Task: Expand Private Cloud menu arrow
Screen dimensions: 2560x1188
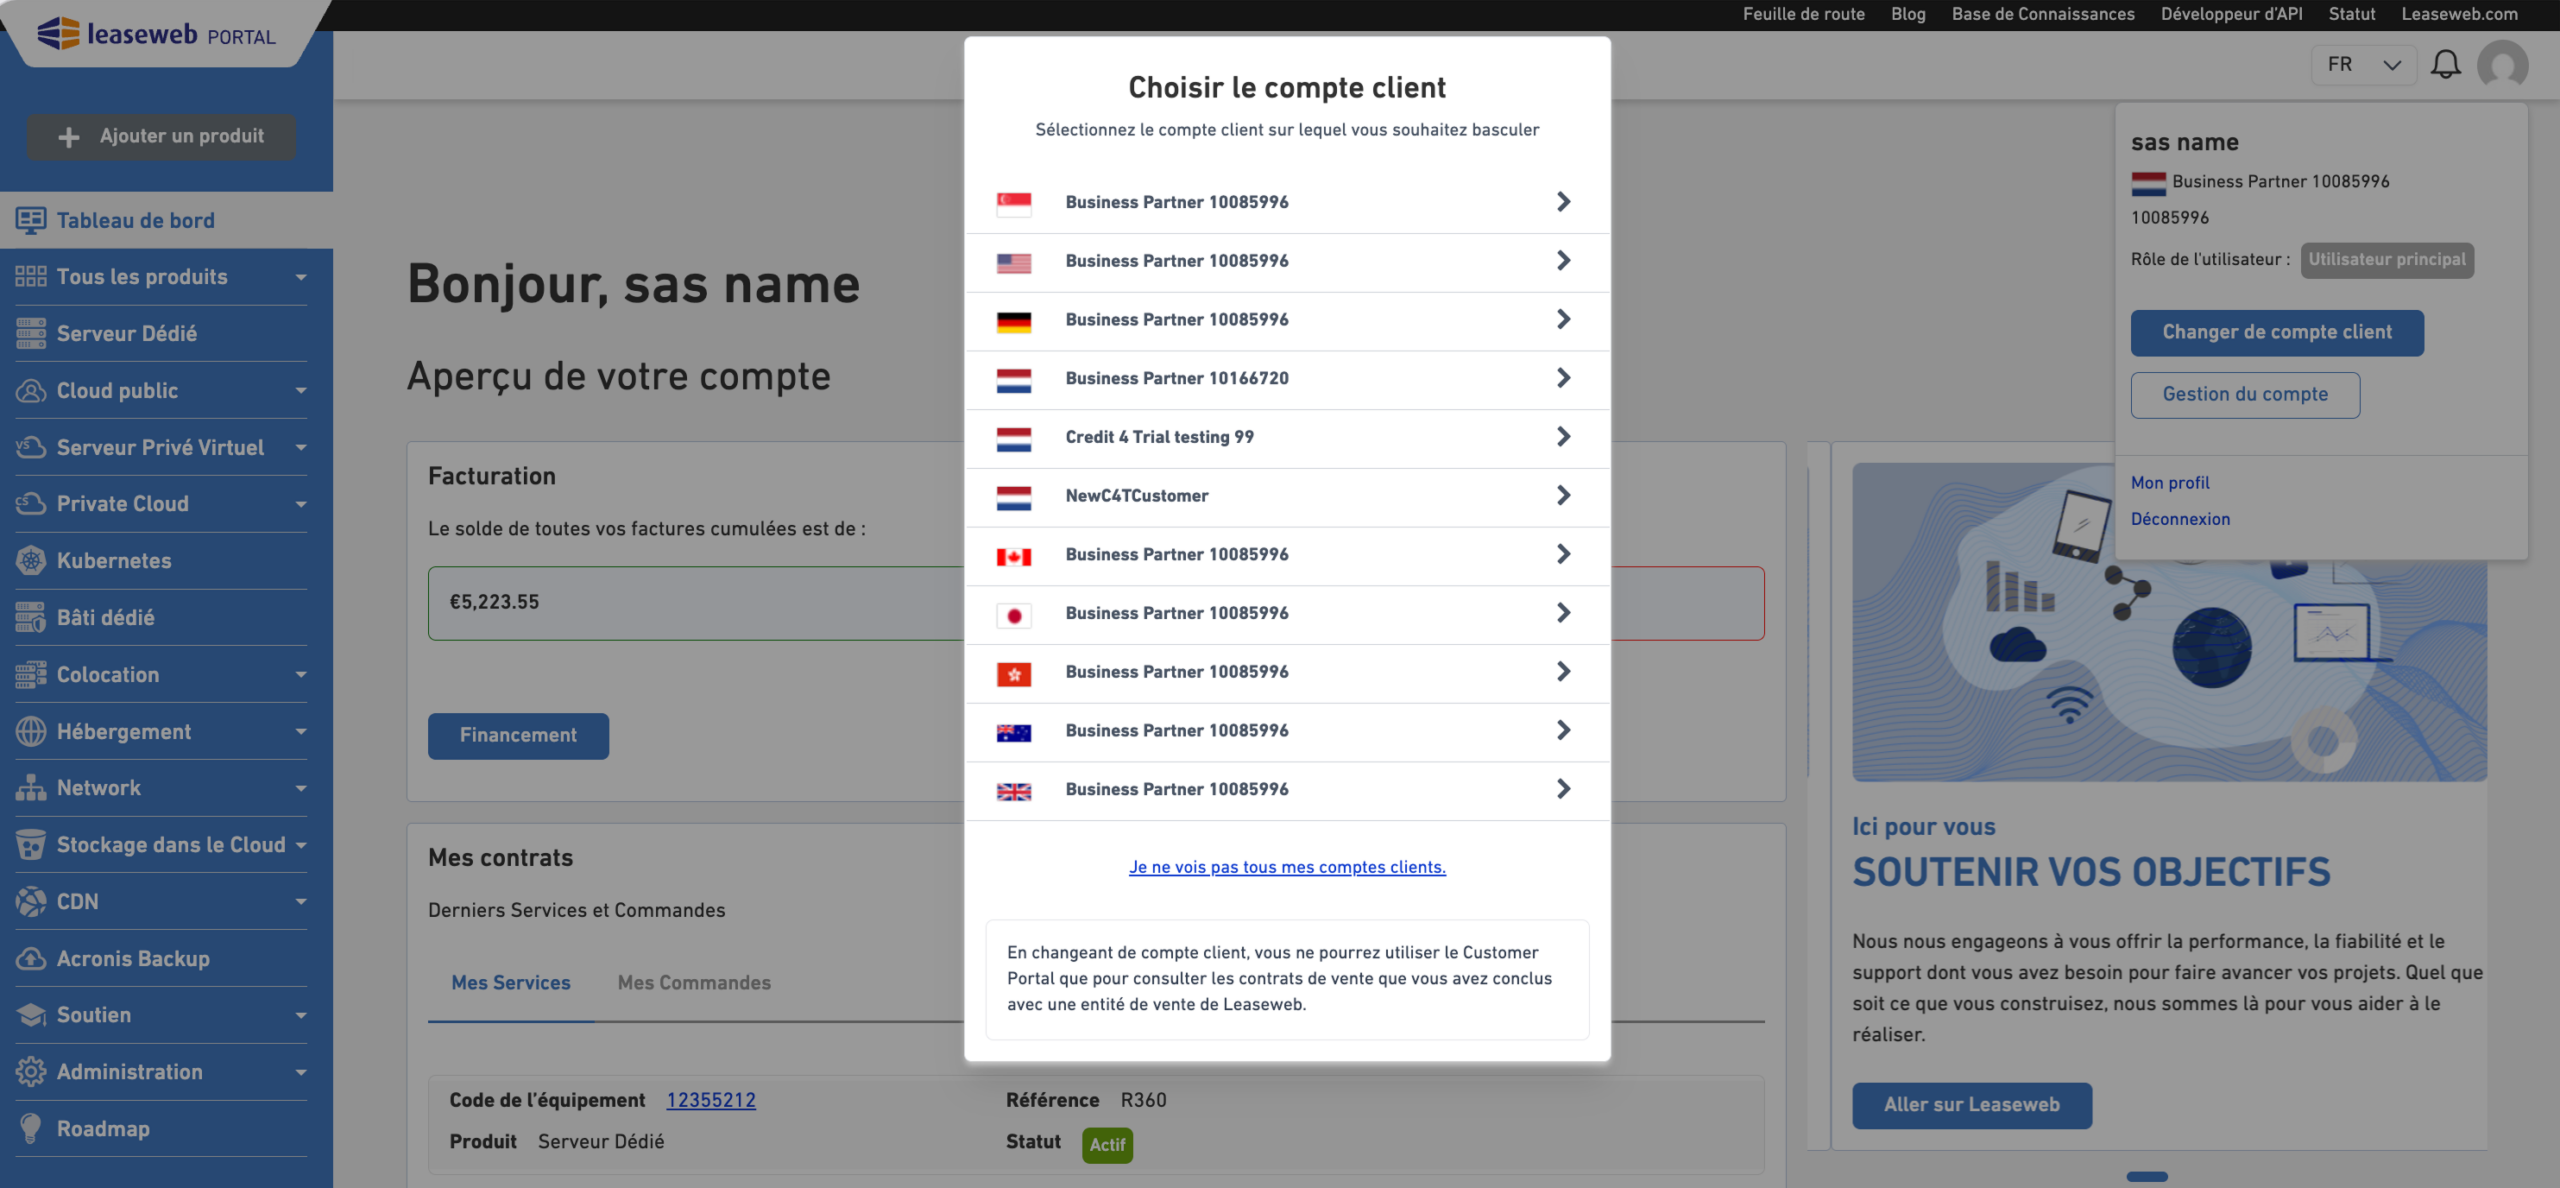Action: [x=301, y=504]
